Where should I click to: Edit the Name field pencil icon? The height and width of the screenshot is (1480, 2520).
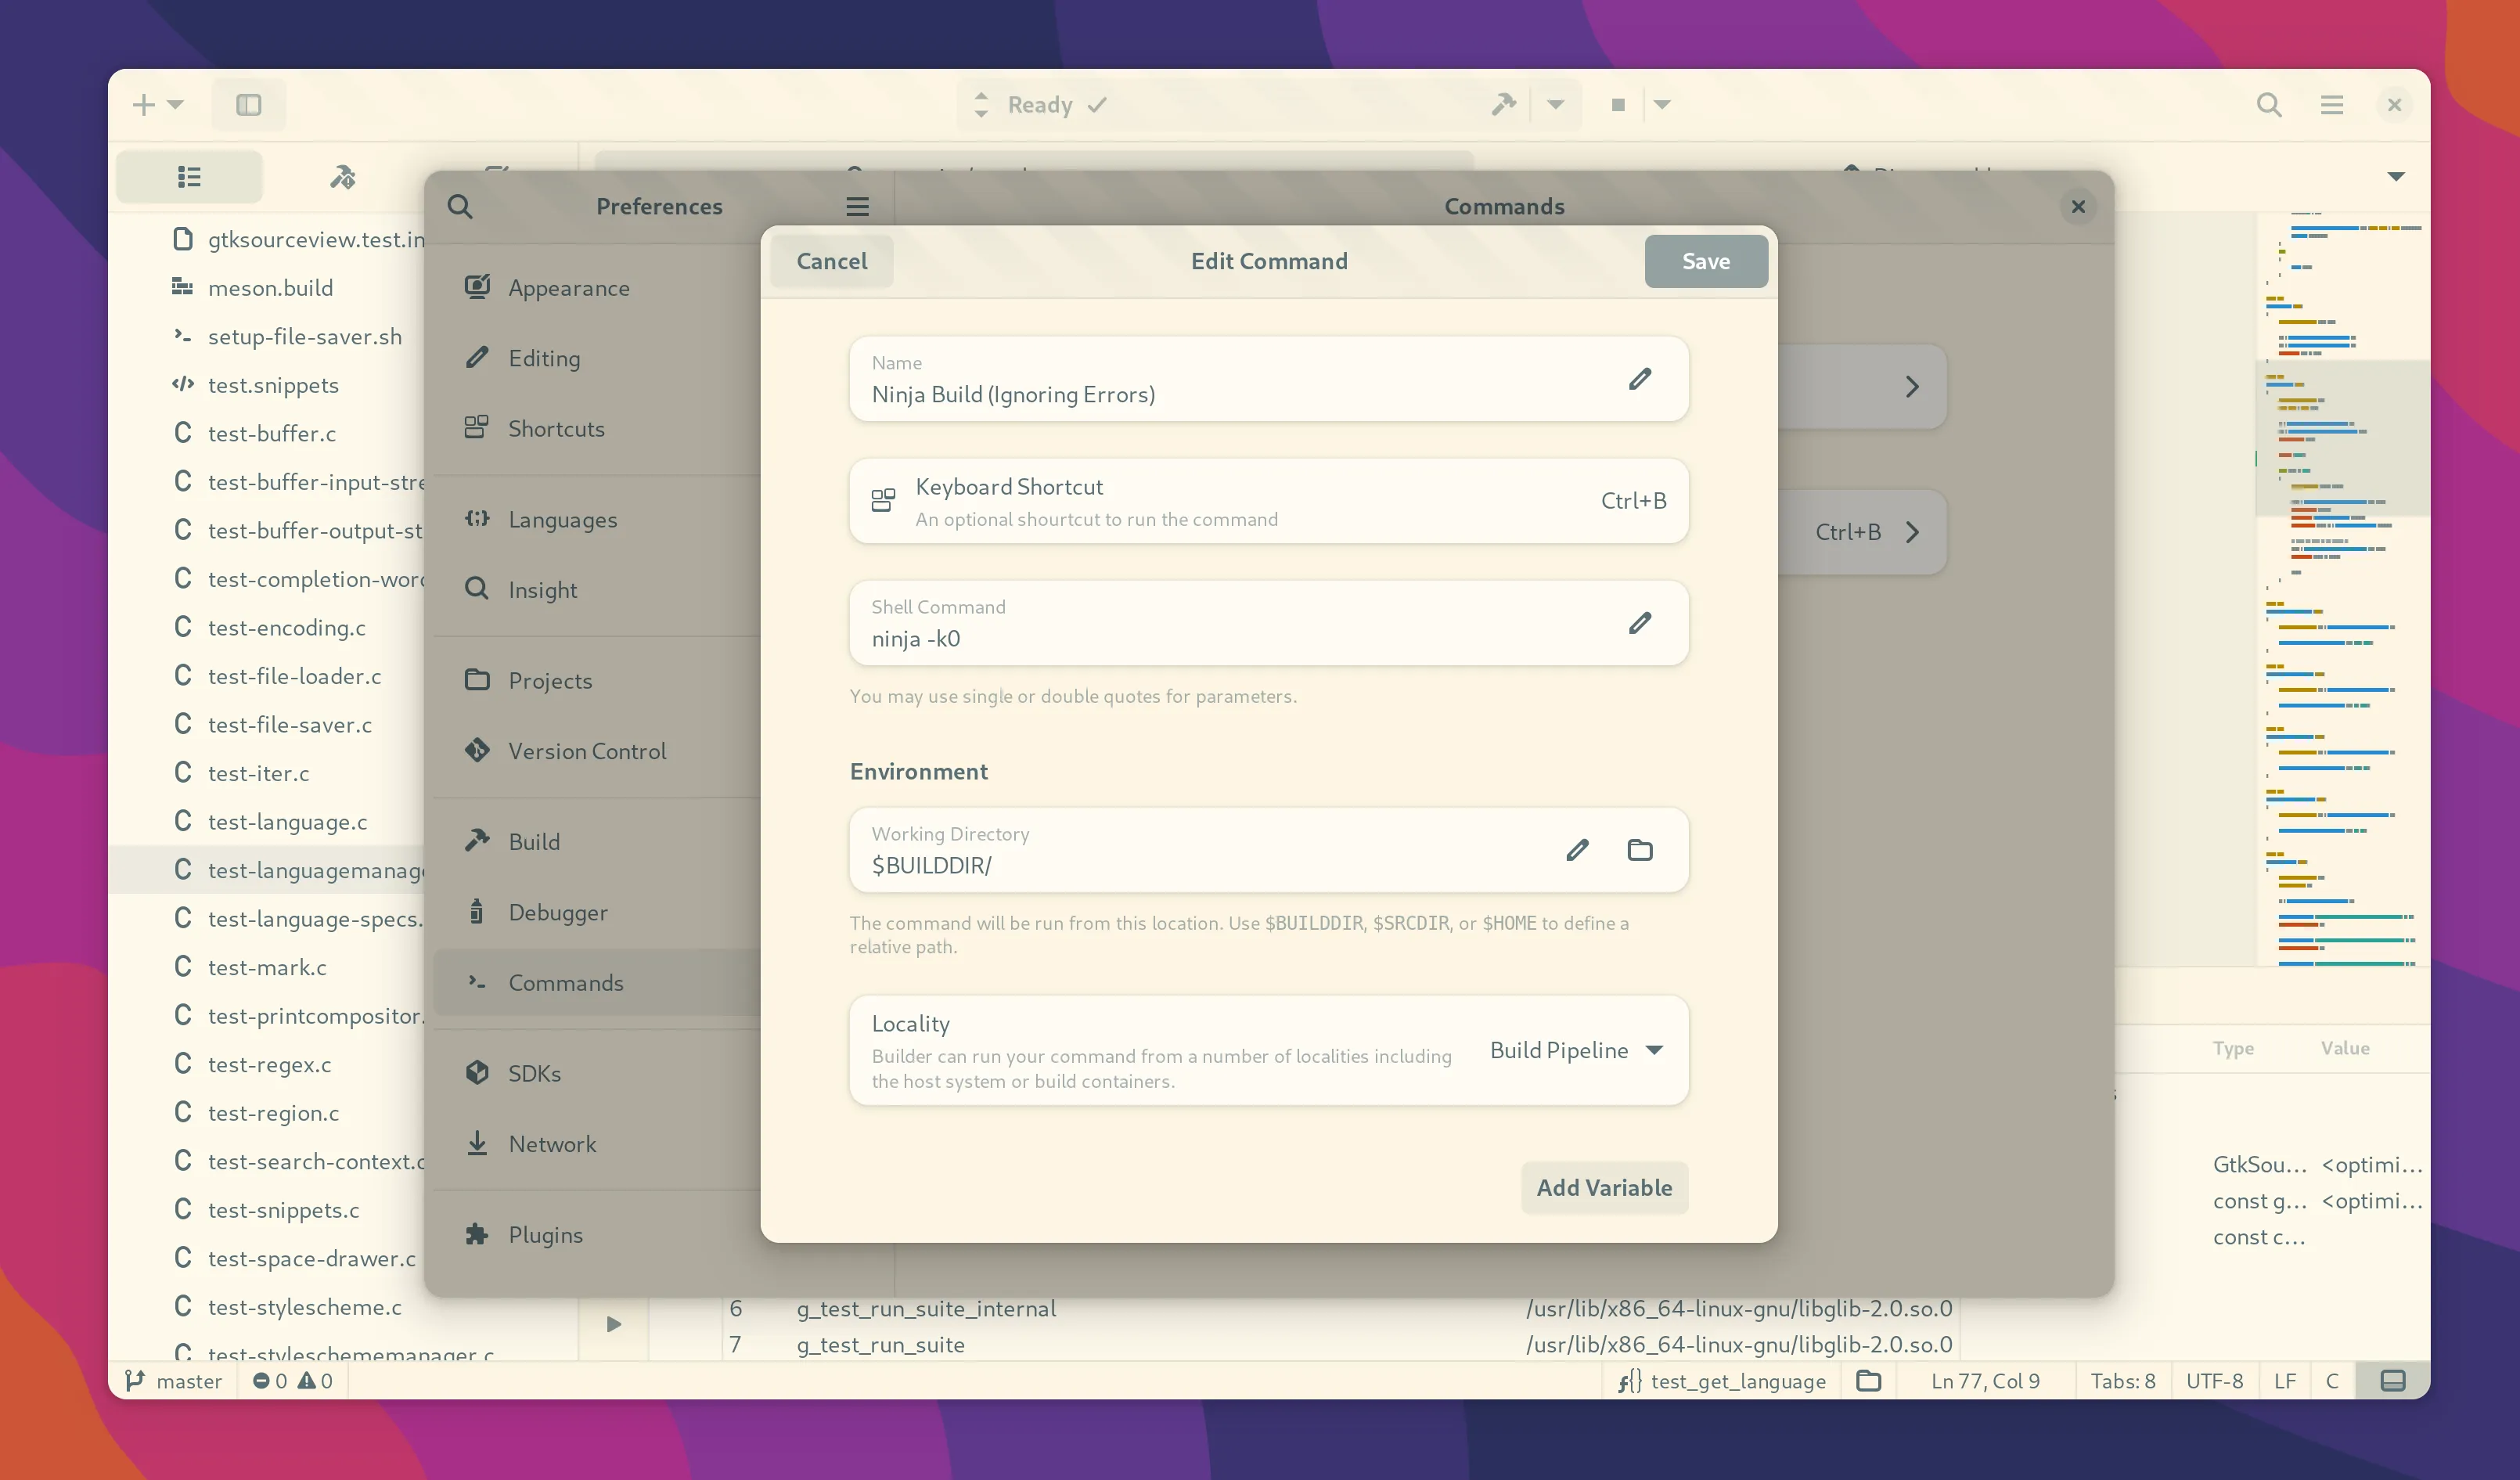click(x=1639, y=379)
